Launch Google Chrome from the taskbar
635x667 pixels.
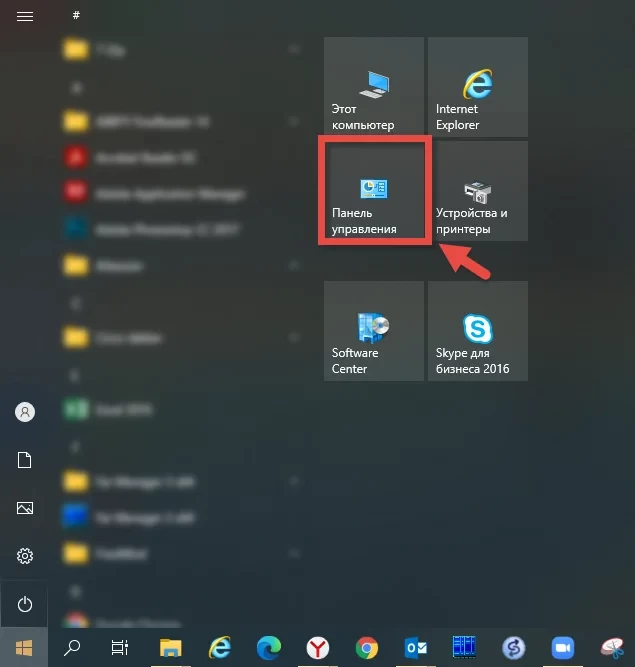coord(367,648)
